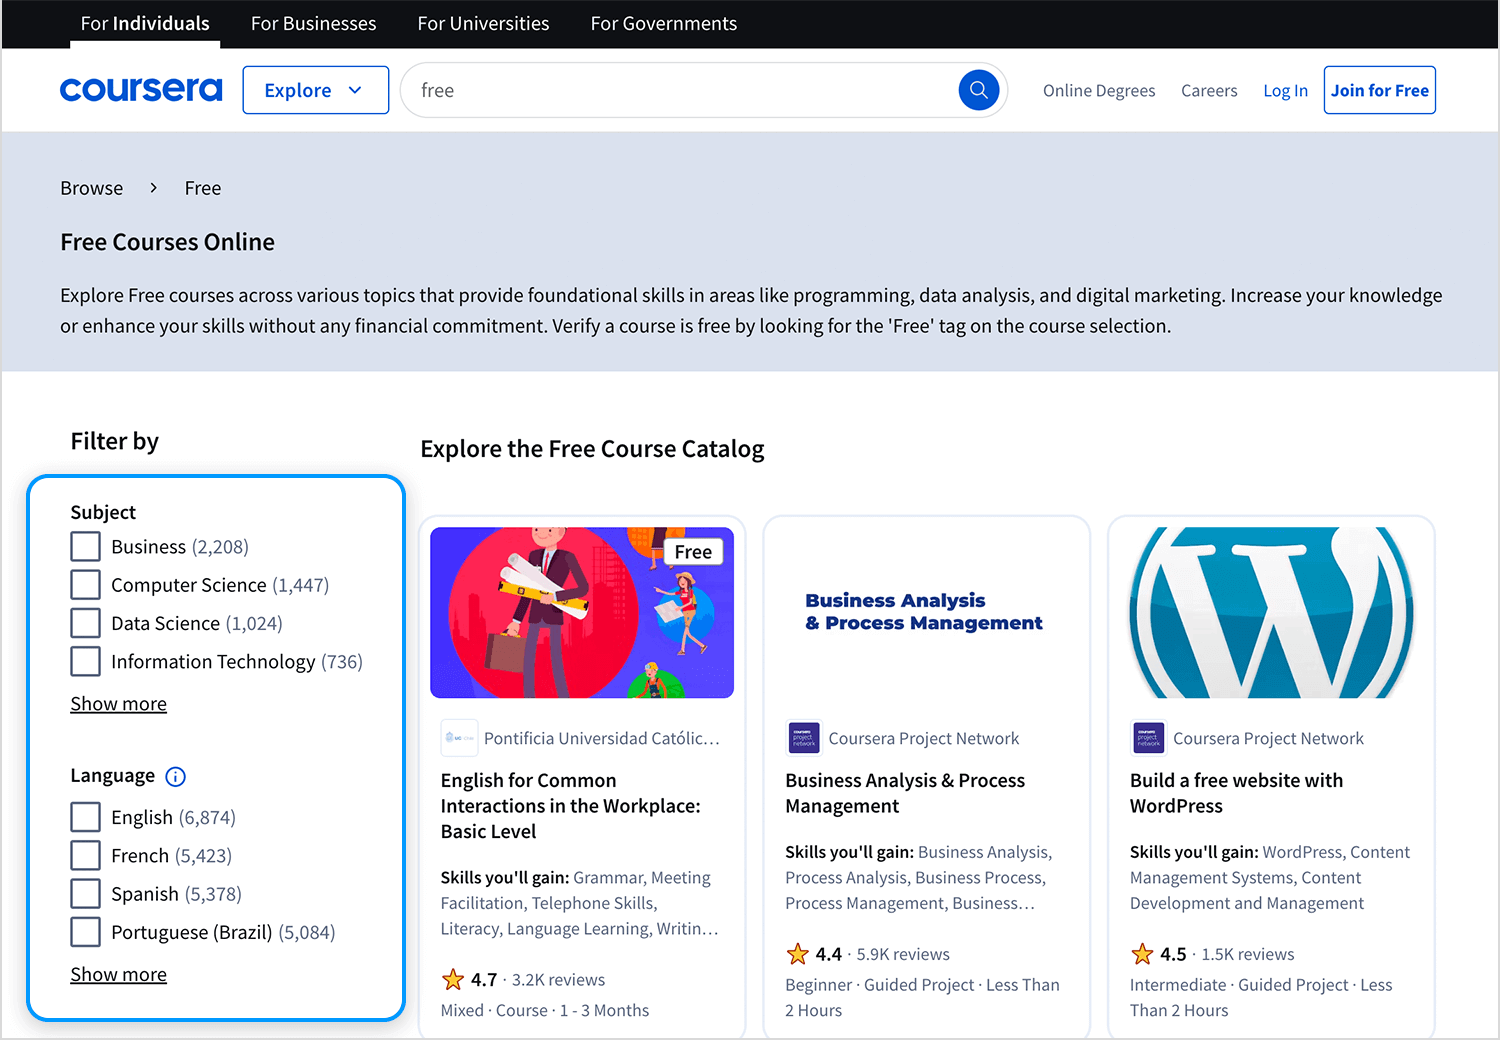This screenshot has height=1040, width=1500.
Task: Click 'Intermediate · Guided Project' details text
Action: pos(1261,998)
